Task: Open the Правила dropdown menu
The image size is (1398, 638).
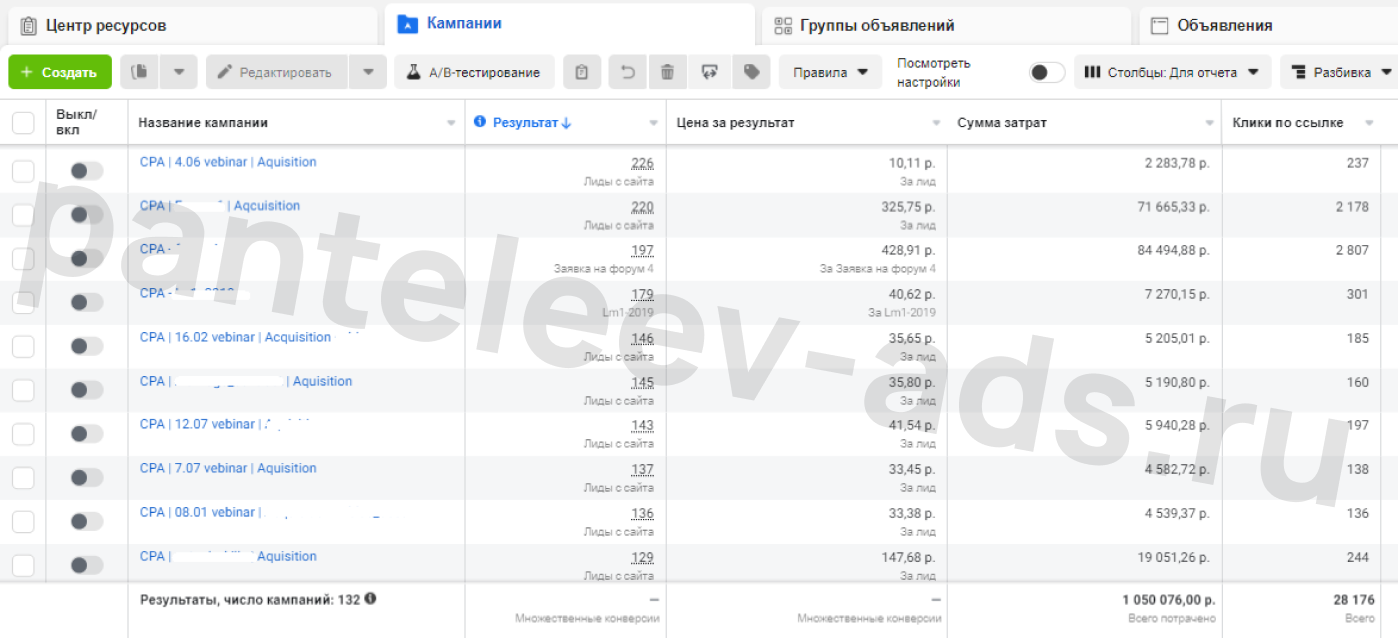Action: pyautogui.click(x=830, y=72)
